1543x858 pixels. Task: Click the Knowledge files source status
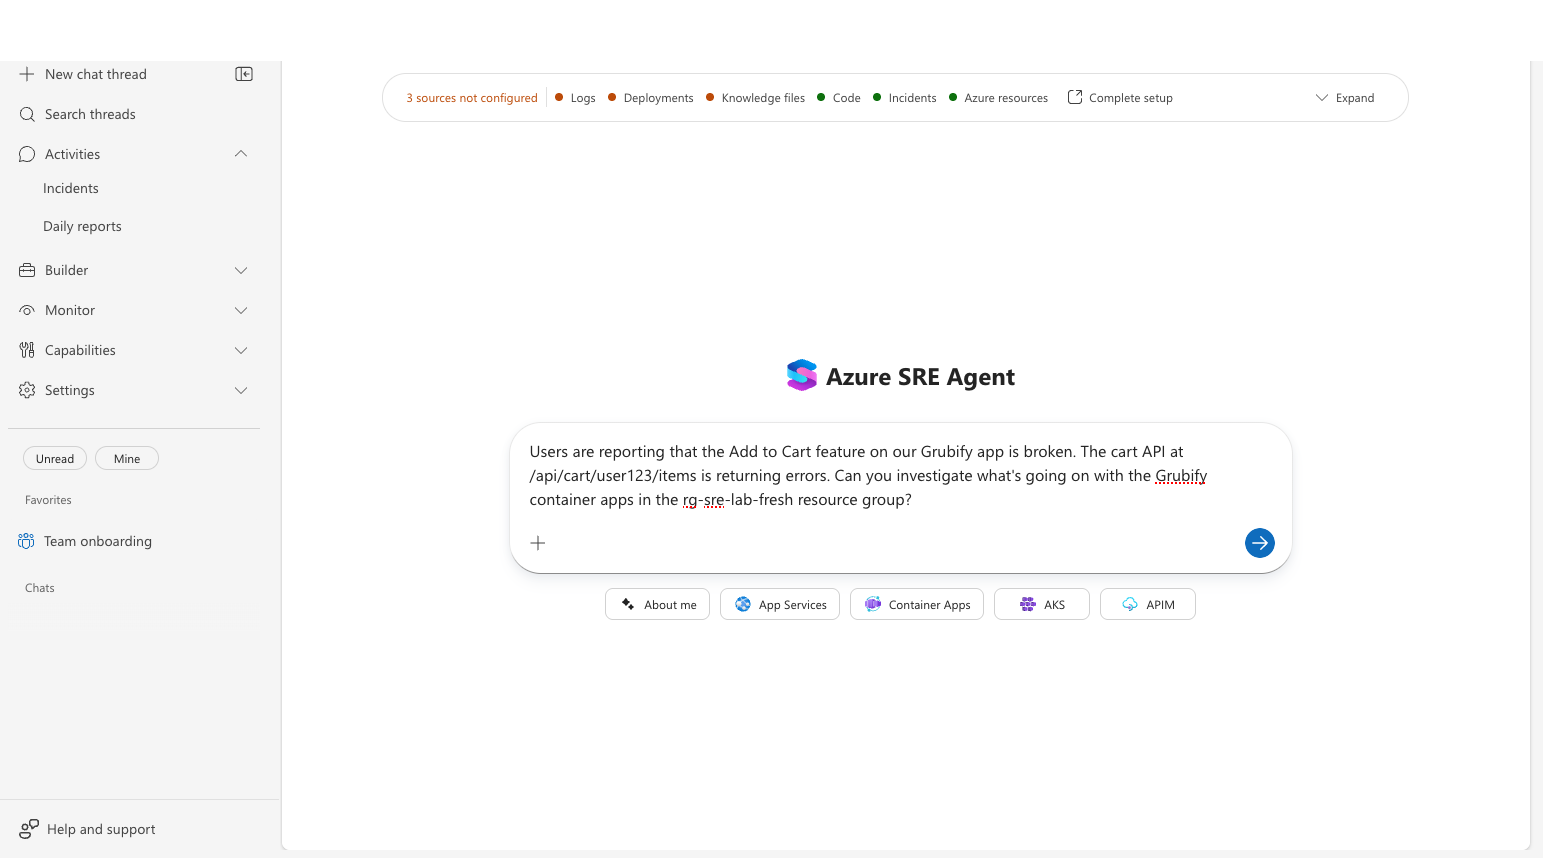(755, 98)
